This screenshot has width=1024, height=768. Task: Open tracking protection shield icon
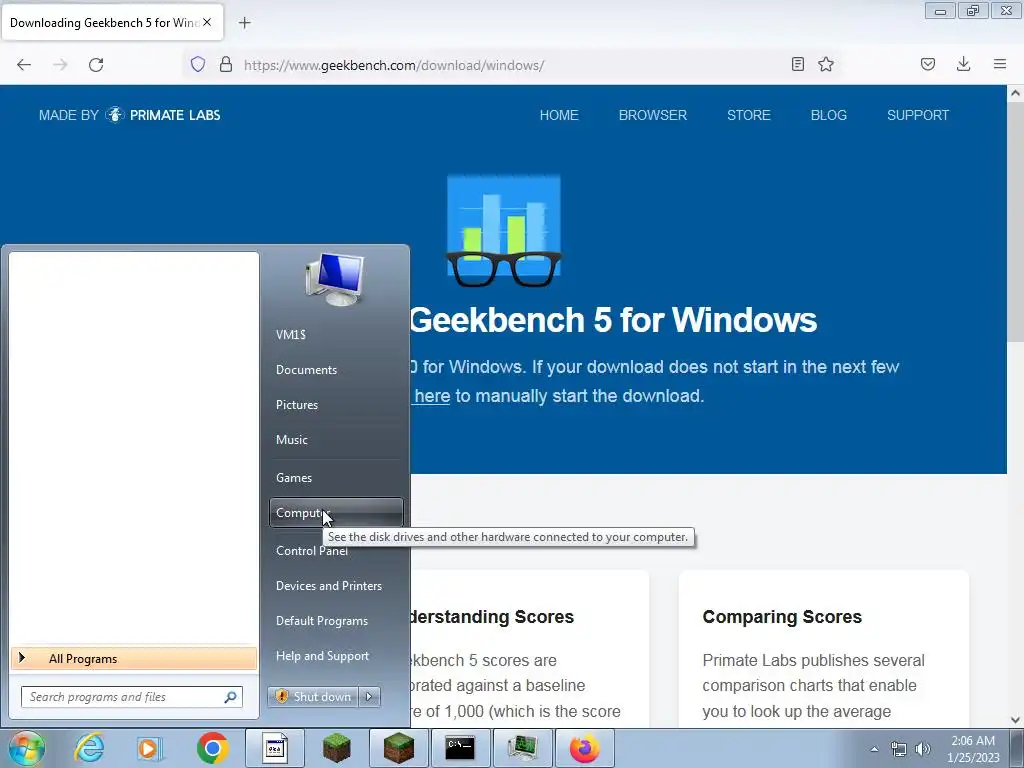[198, 64]
